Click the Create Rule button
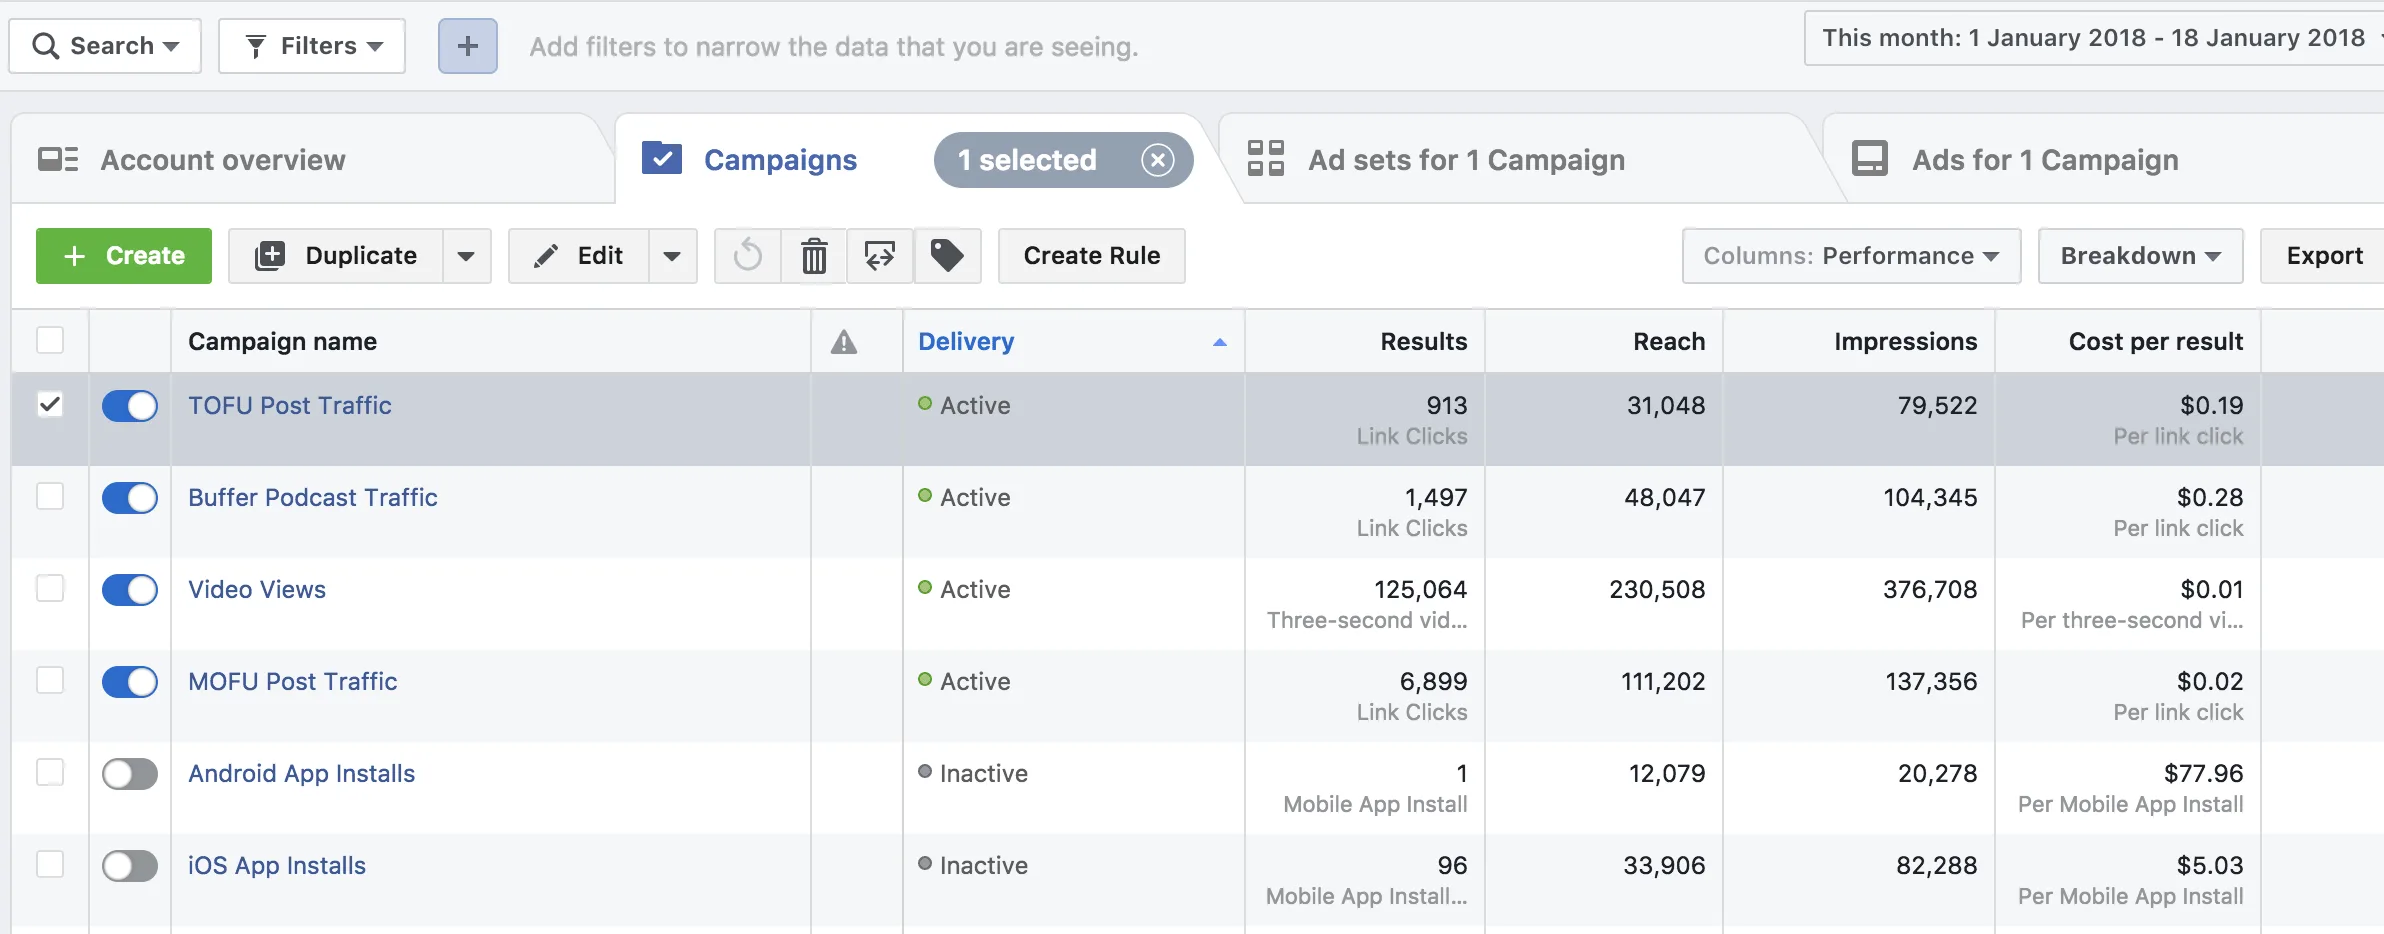 pos(1091,256)
